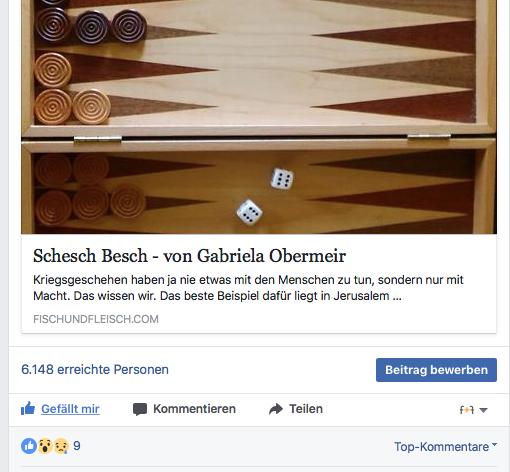Click the thumbs-up Gefällt mir icon
Image resolution: width=510 pixels, height=472 pixels.
coord(28,408)
